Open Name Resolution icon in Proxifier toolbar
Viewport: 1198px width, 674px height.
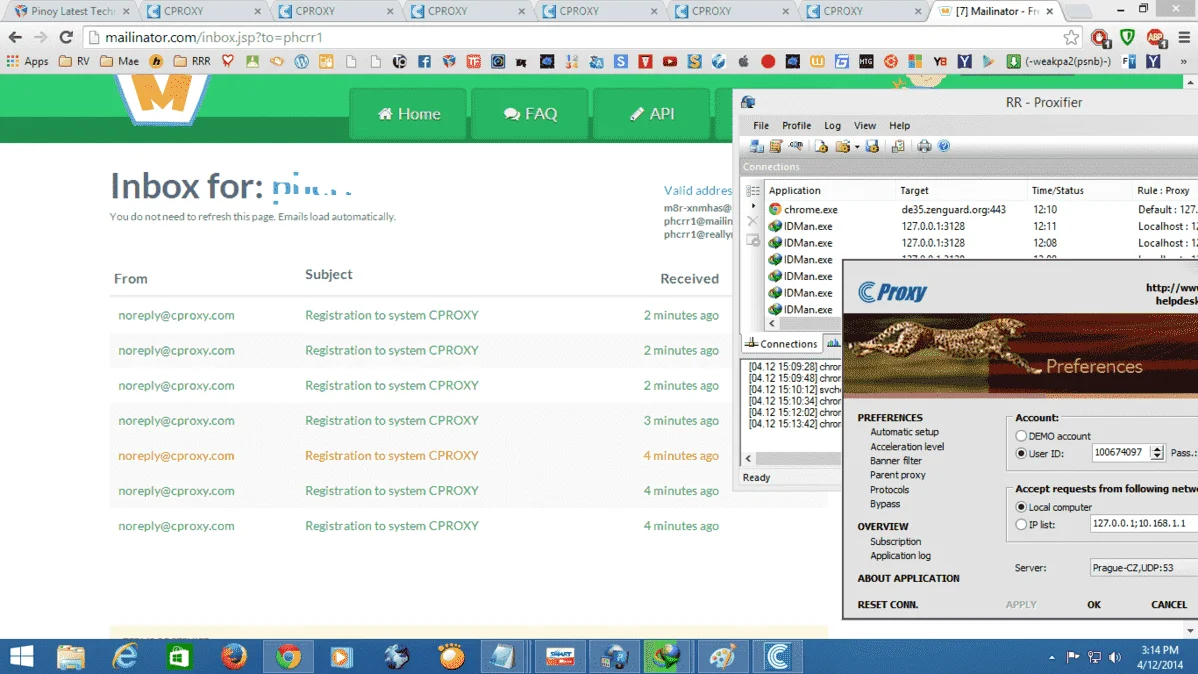[x=795, y=146]
